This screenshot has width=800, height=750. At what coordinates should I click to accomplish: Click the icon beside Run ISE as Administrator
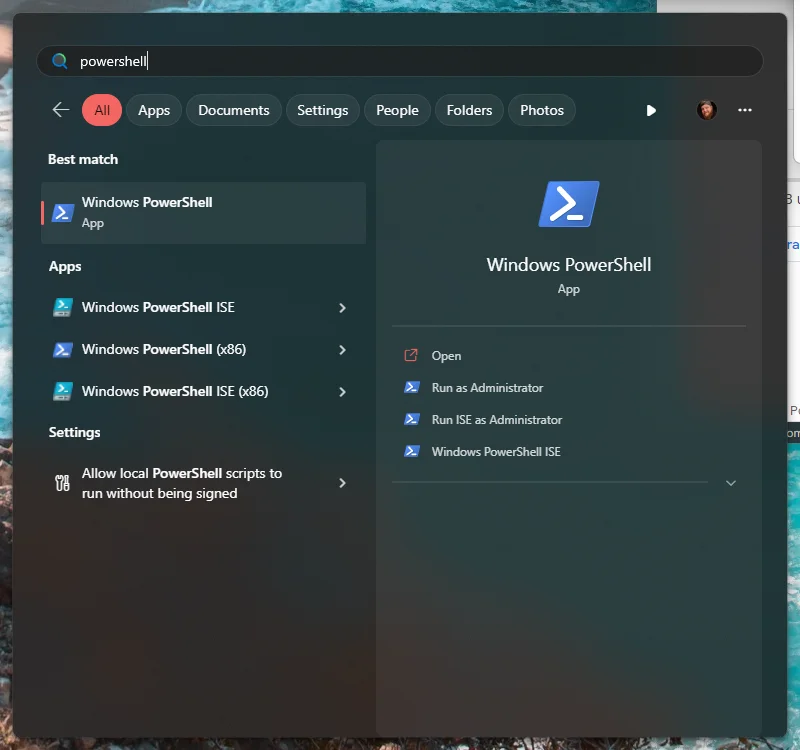click(412, 419)
